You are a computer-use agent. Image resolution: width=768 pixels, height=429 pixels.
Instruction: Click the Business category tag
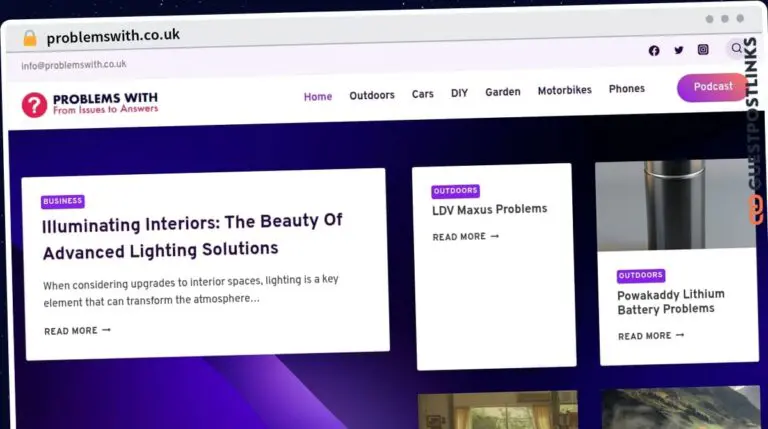pyautogui.click(x=62, y=201)
